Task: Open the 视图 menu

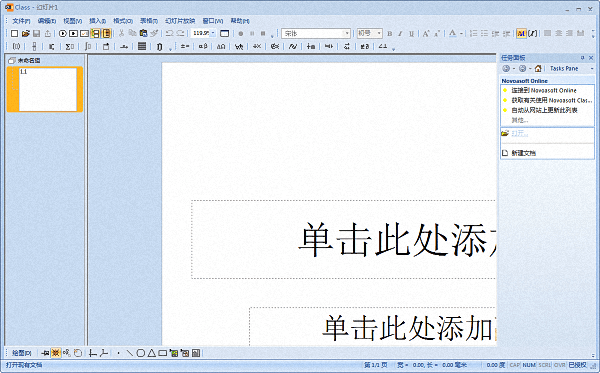Action: pos(72,21)
